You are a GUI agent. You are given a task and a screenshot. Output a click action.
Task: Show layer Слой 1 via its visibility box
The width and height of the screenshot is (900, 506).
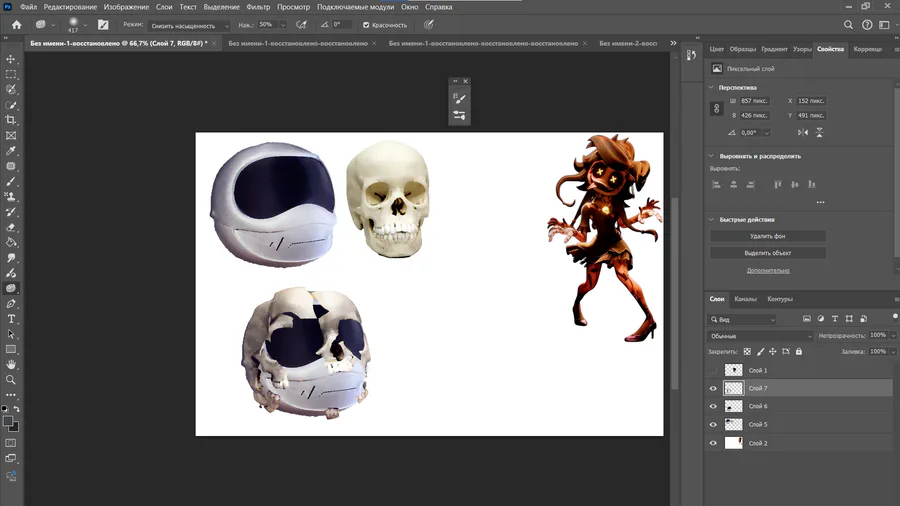pyautogui.click(x=713, y=371)
